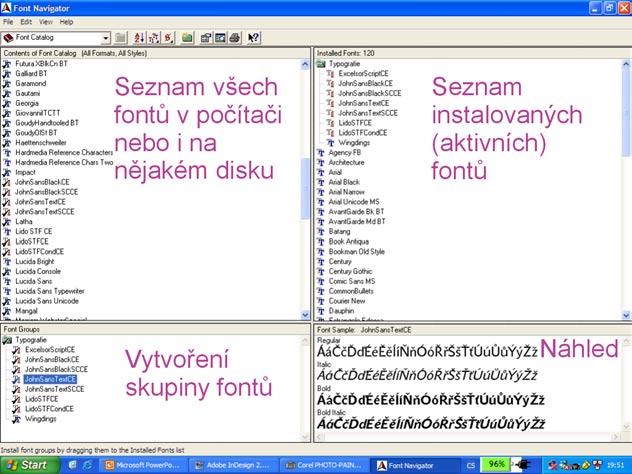Click the Font Navigator title bar icon
The height and width of the screenshot is (474, 632).
[6, 8]
